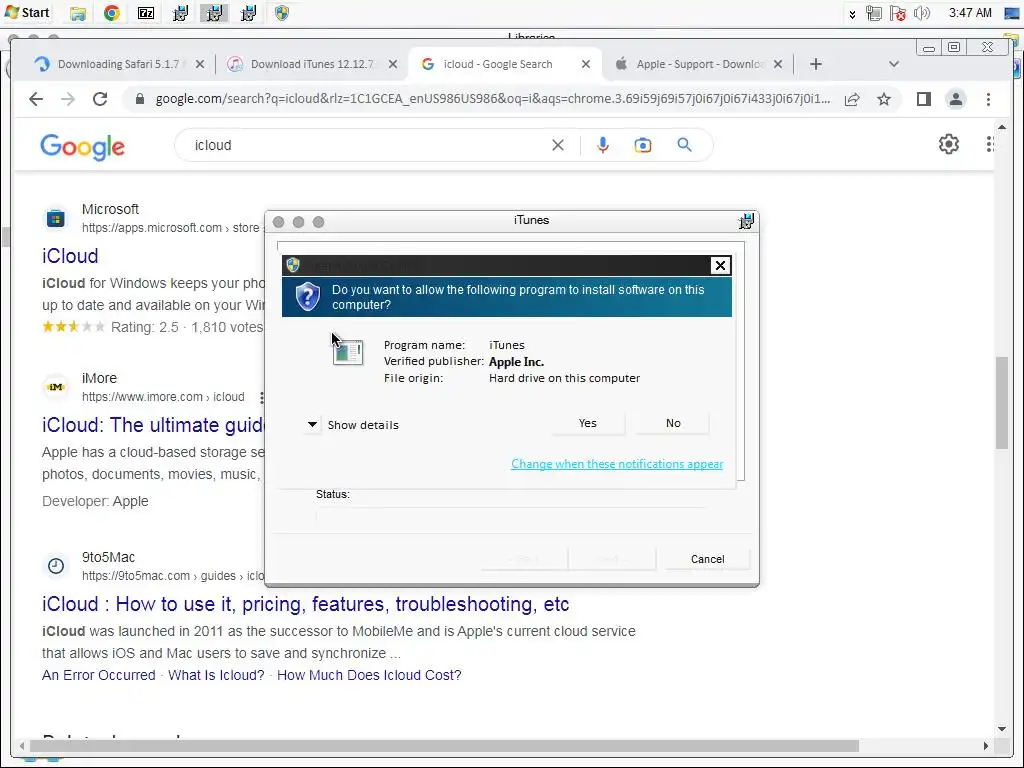Cancel the iTunes installer
The width and height of the screenshot is (1024, 768).
click(707, 560)
